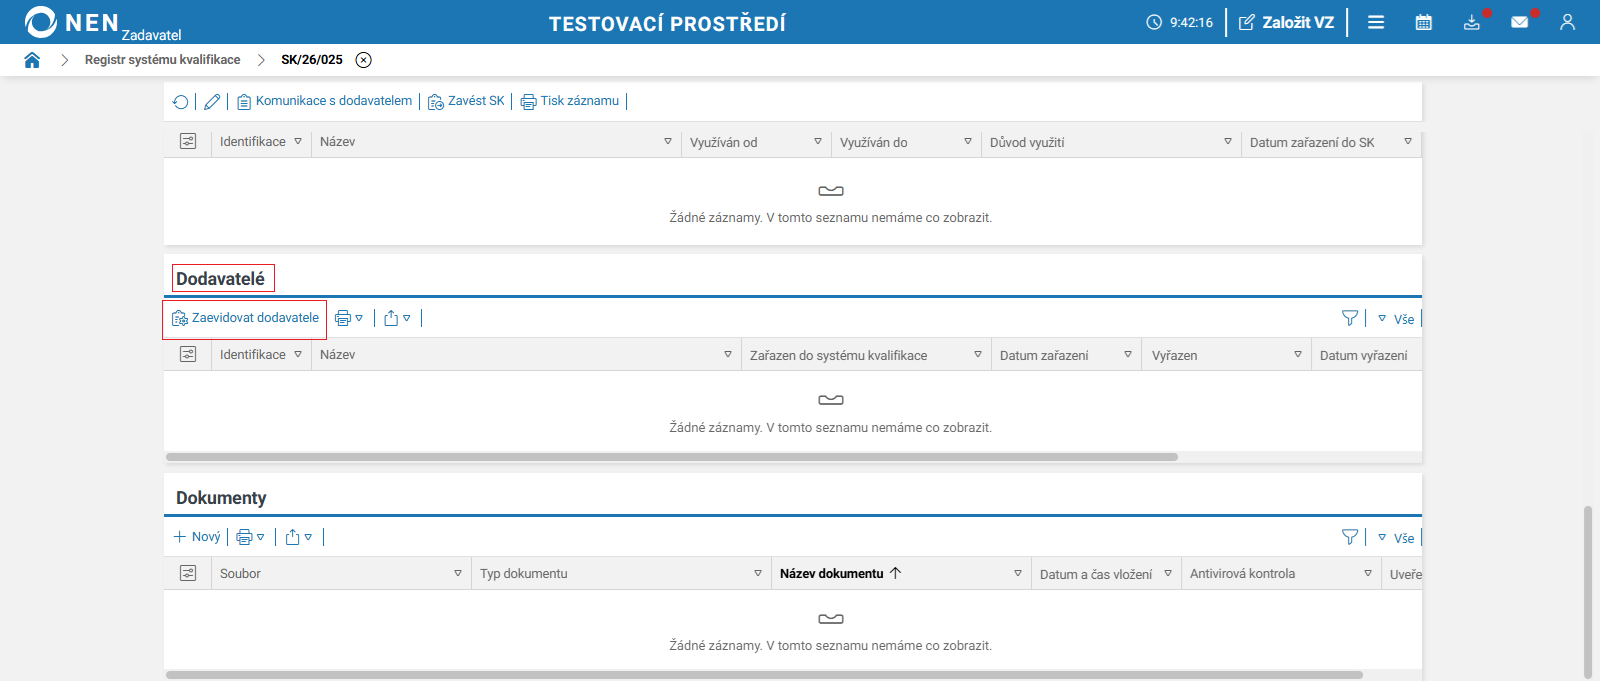Go to the home breadcrumb icon
This screenshot has height=681, width=1600.
32,60
